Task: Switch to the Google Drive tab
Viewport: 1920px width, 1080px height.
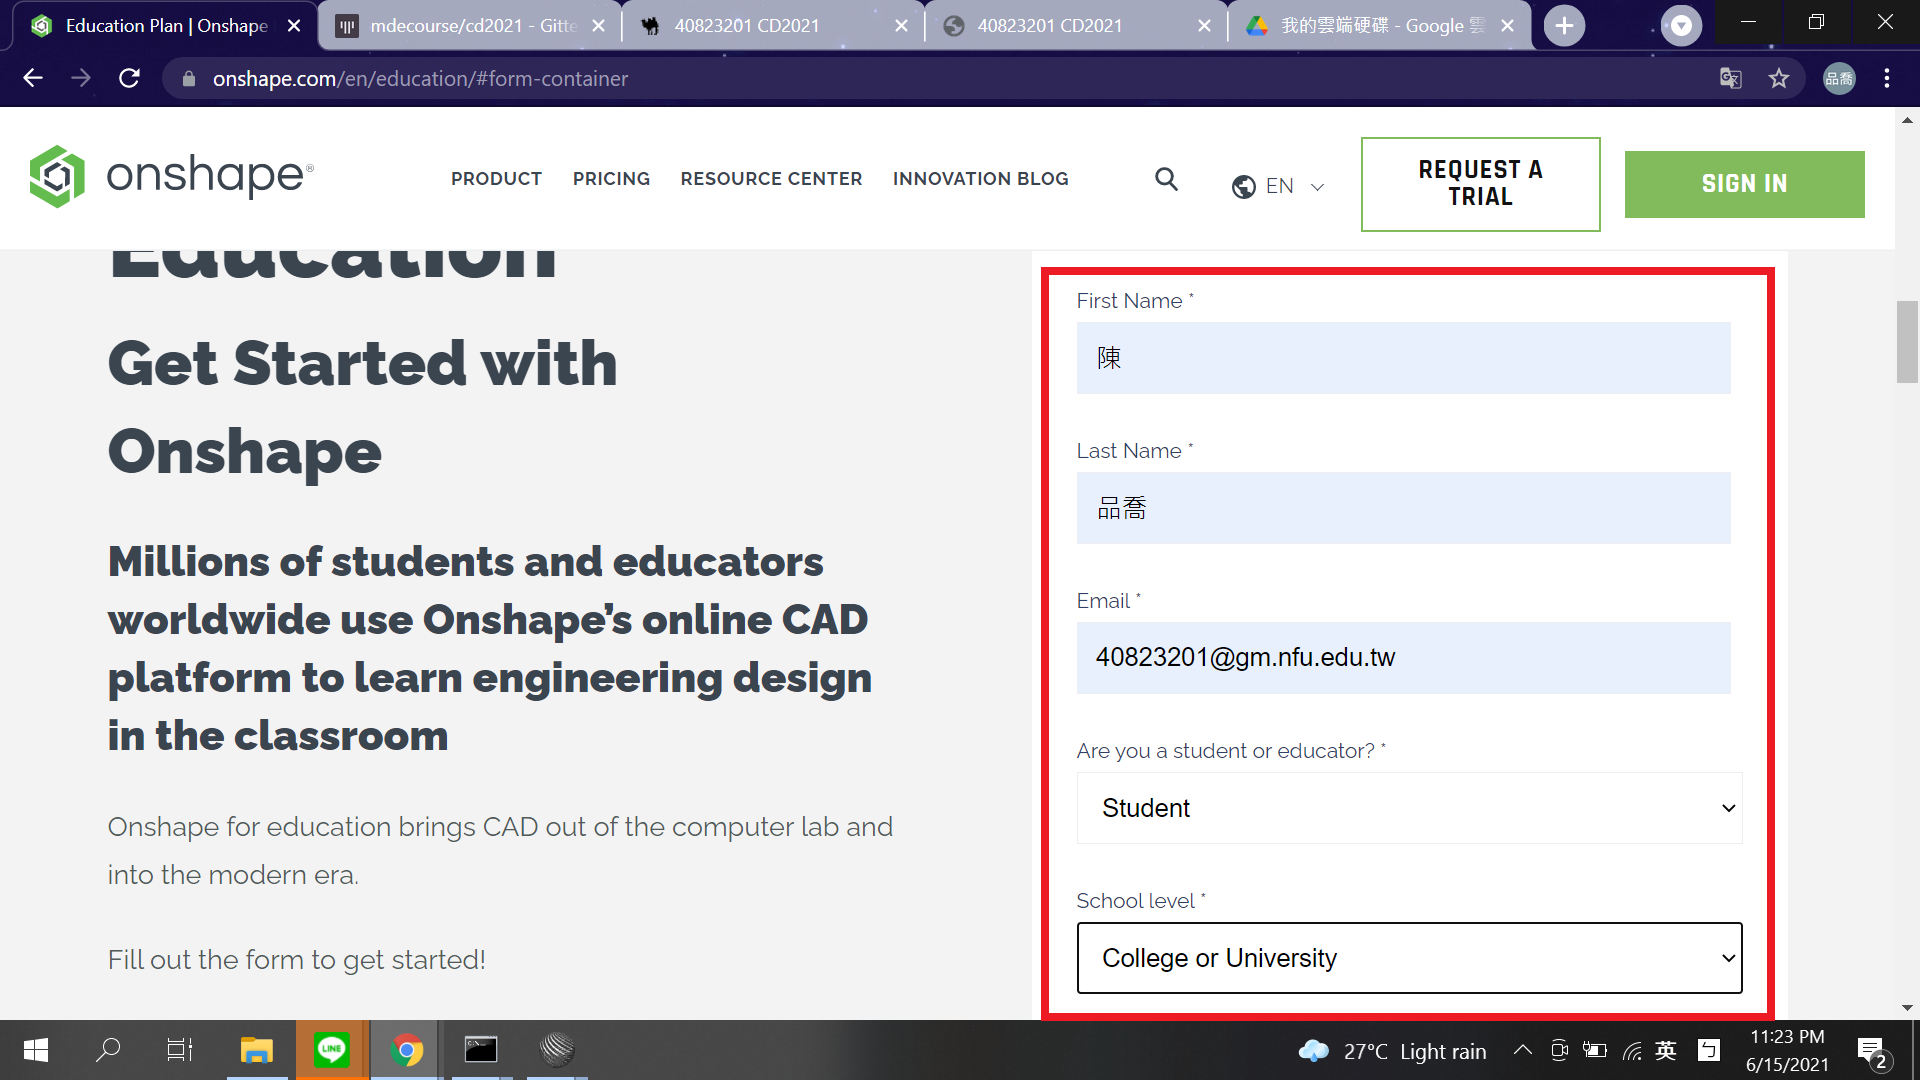Action: coord(1381,26)
